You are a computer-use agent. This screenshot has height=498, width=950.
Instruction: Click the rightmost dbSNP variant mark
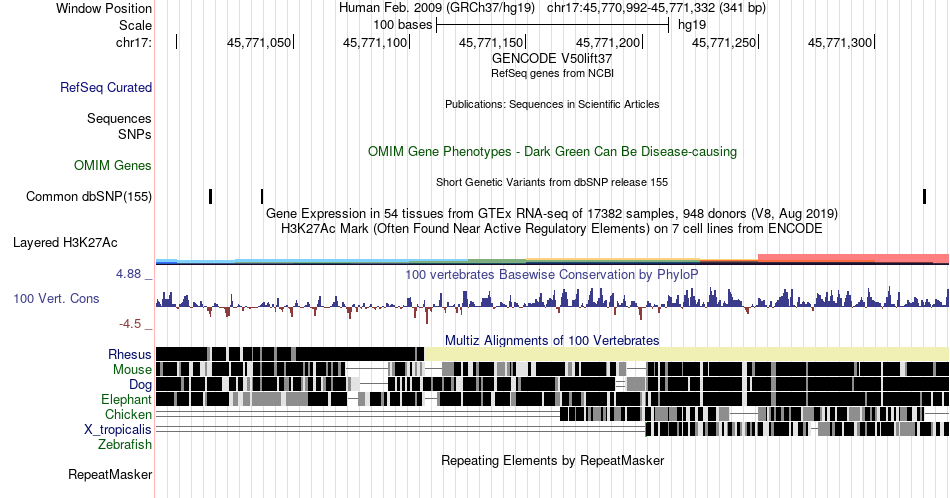pyautogui.click(x=925, y=196)
